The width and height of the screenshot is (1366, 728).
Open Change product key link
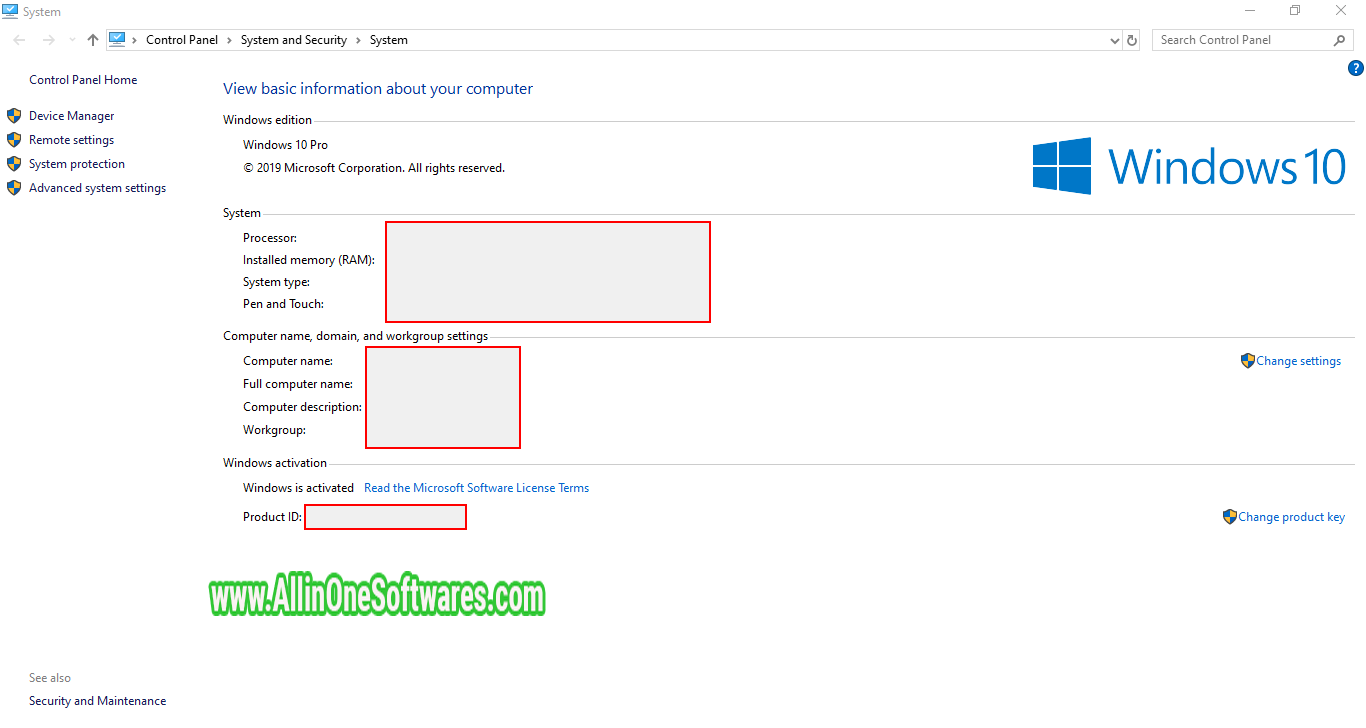coord(1292,517)
